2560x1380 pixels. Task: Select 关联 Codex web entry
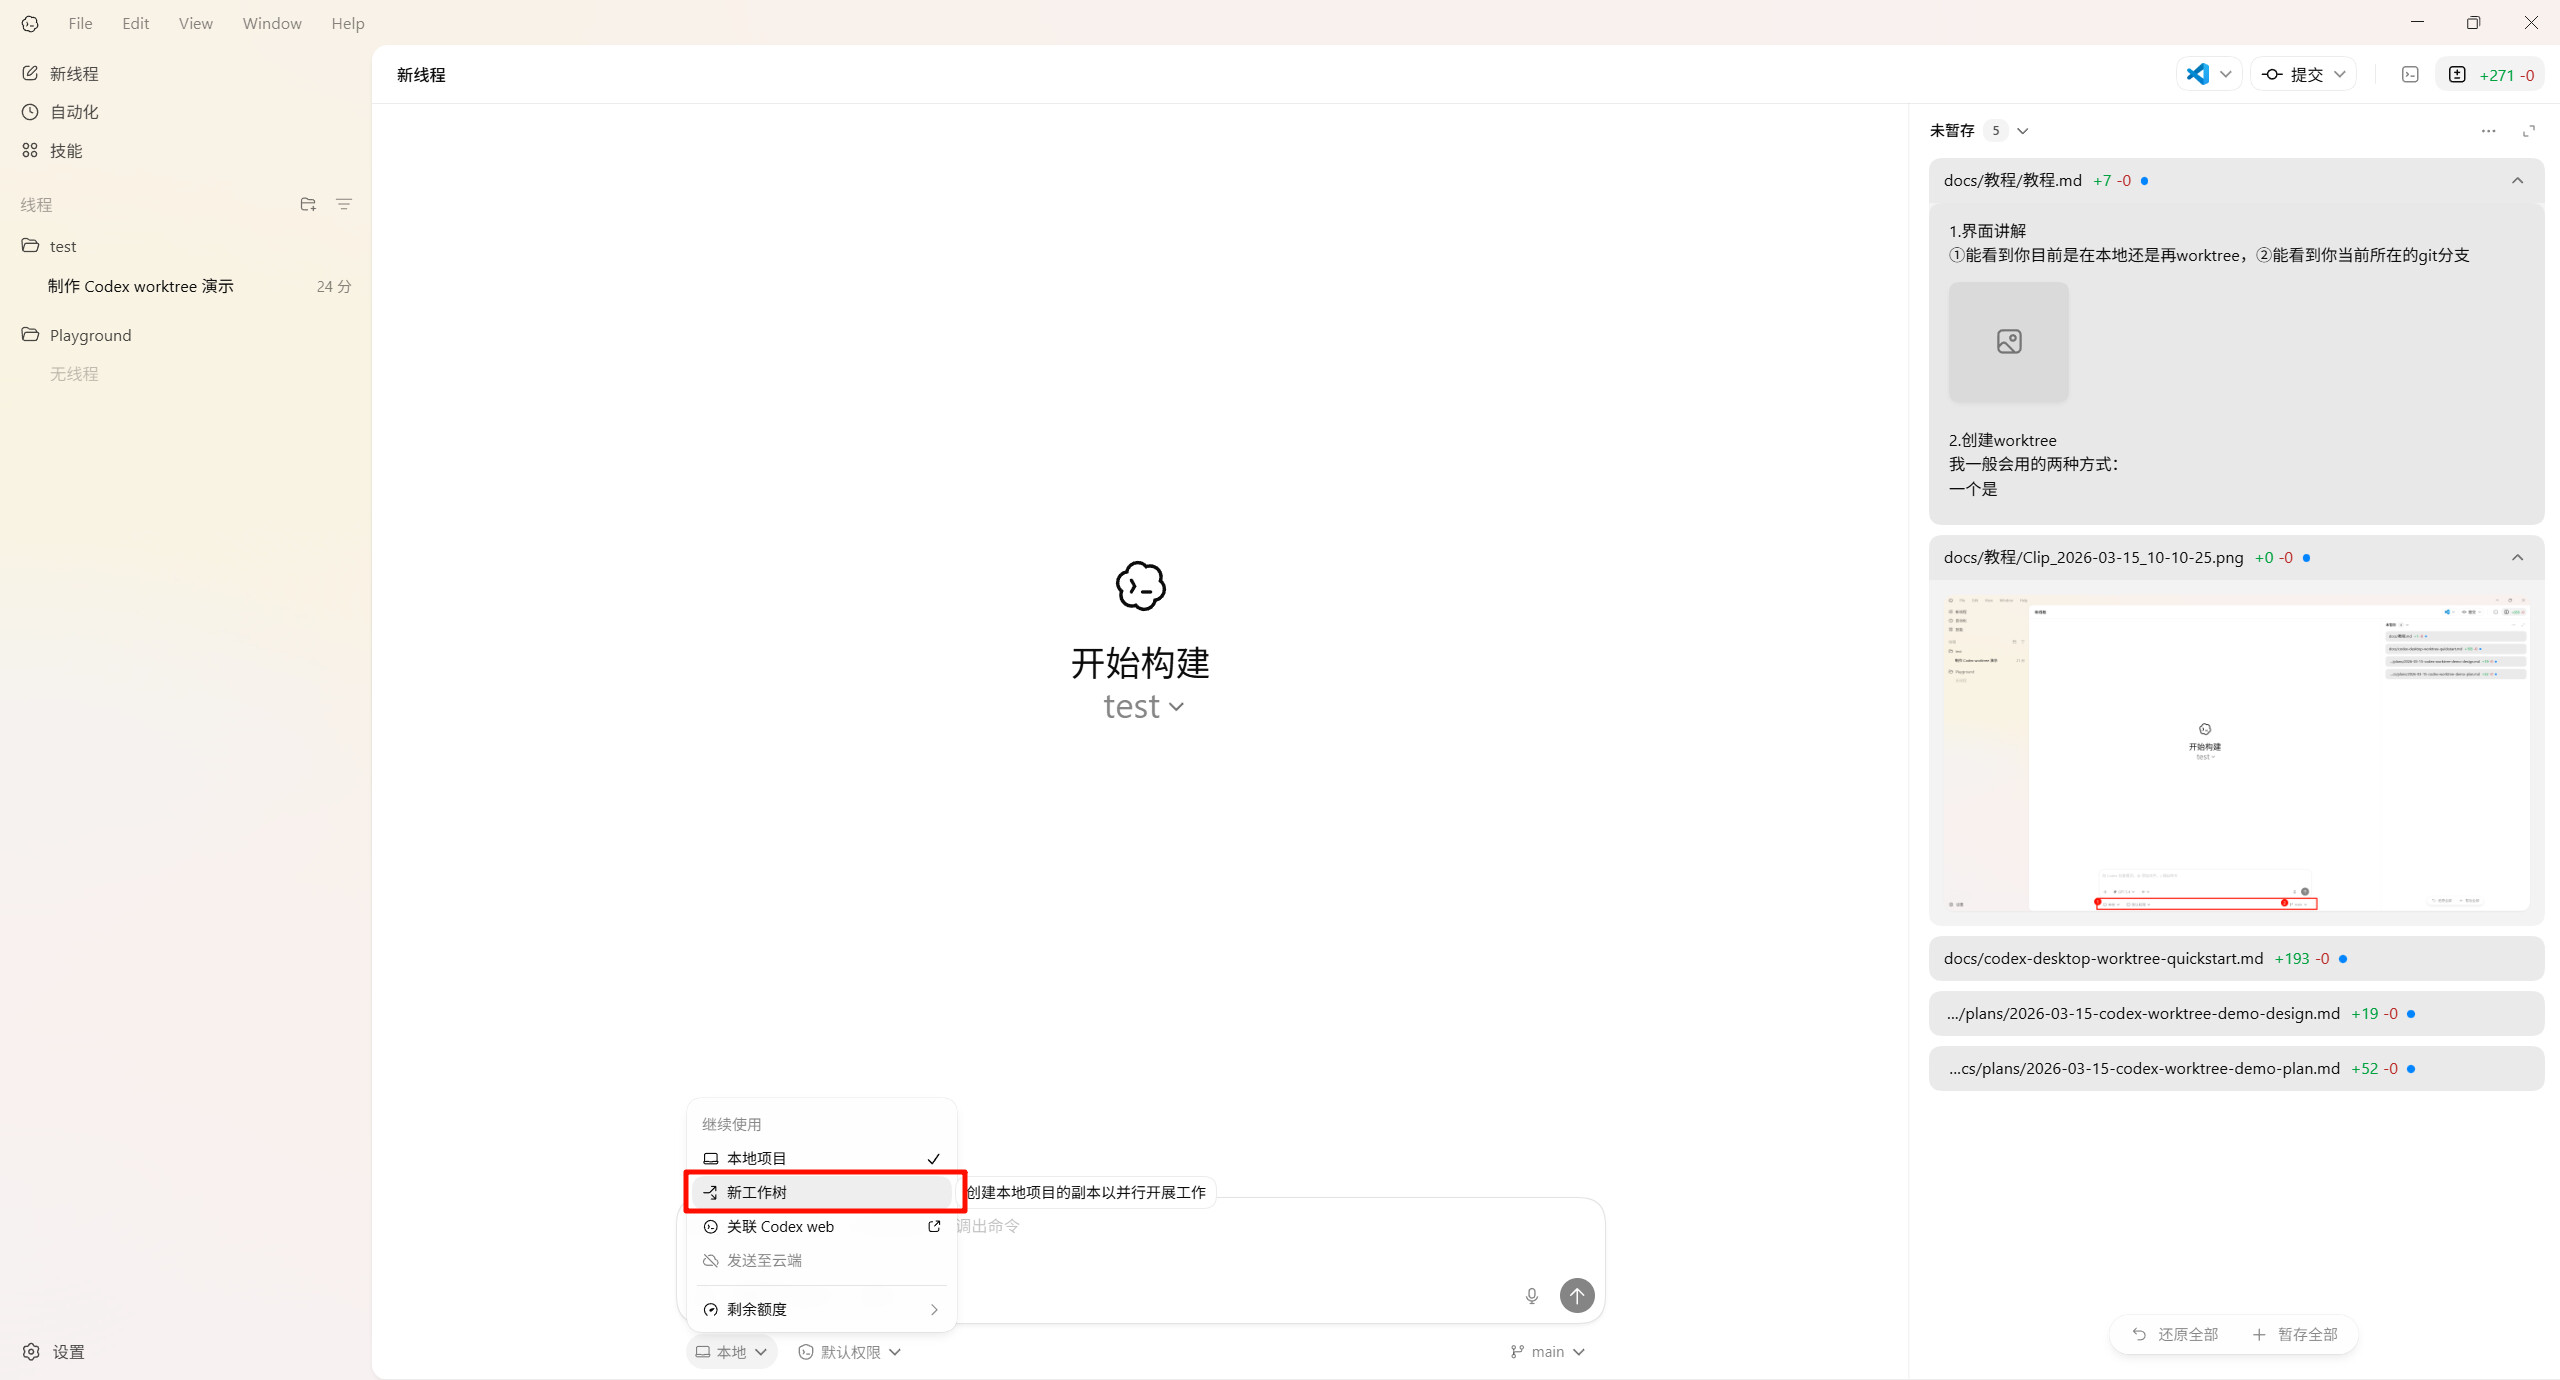[821, 1226]
